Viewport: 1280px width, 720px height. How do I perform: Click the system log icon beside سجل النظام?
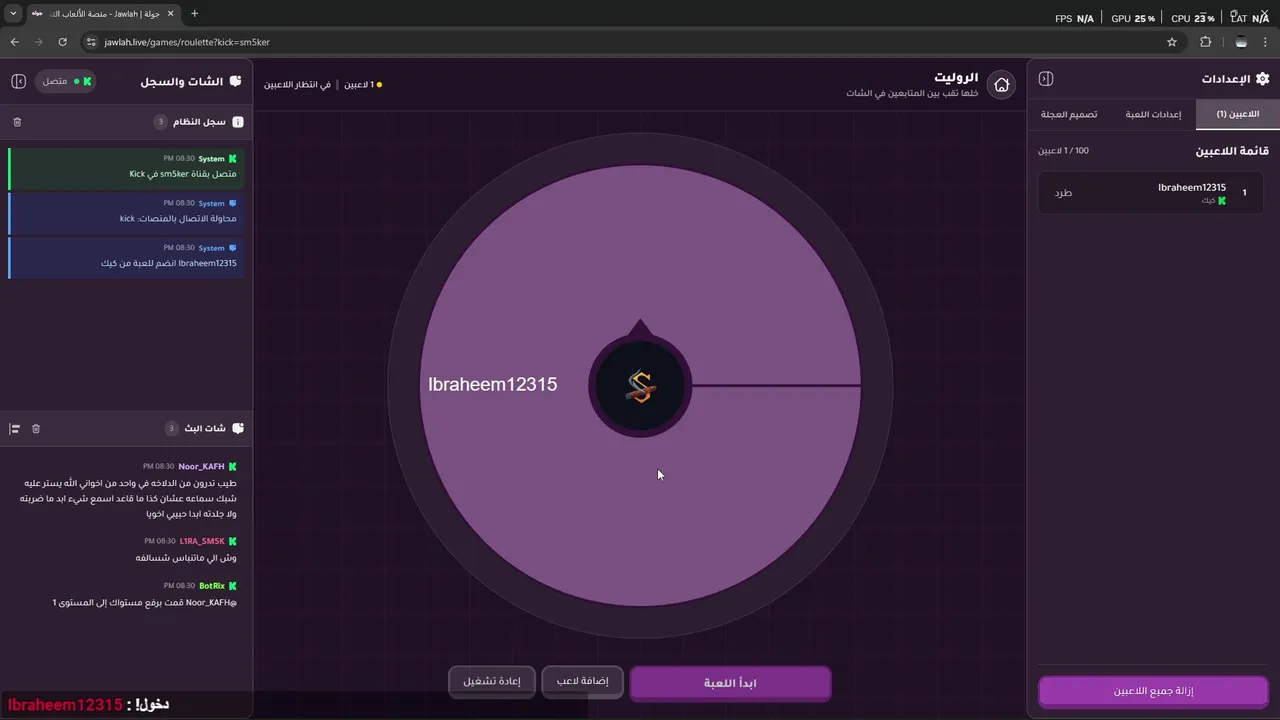(238, 122)
